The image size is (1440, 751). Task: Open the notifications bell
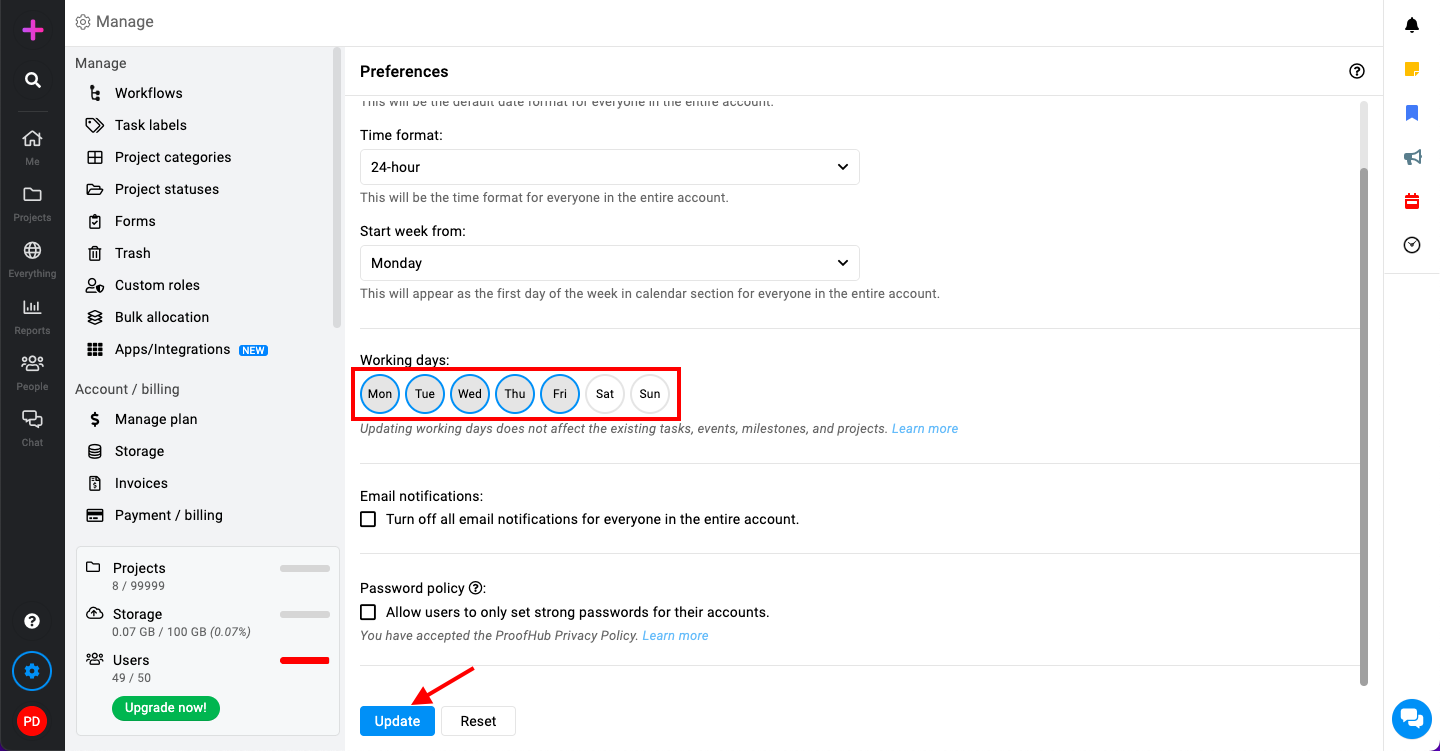pyautogui.click(x=1412, y=25)
